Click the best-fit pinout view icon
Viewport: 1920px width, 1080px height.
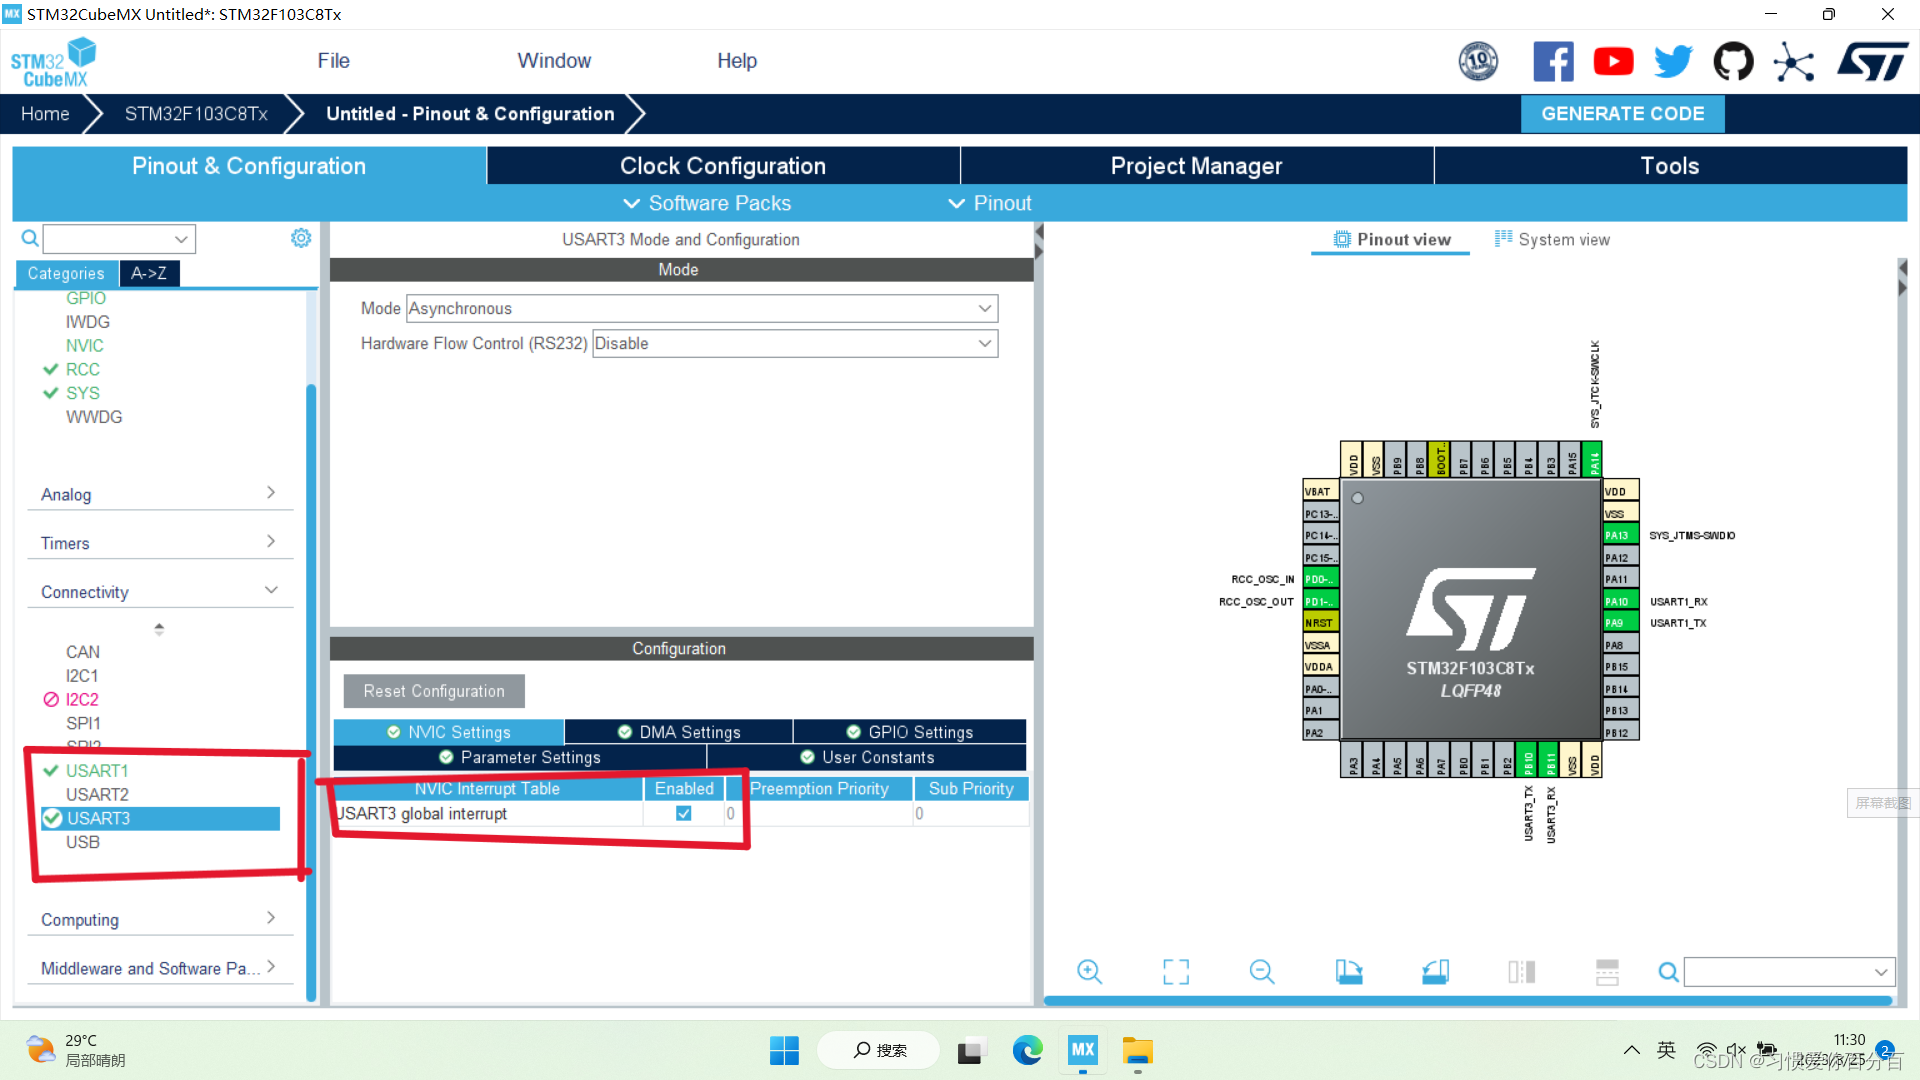click(x=1175, y=971)
